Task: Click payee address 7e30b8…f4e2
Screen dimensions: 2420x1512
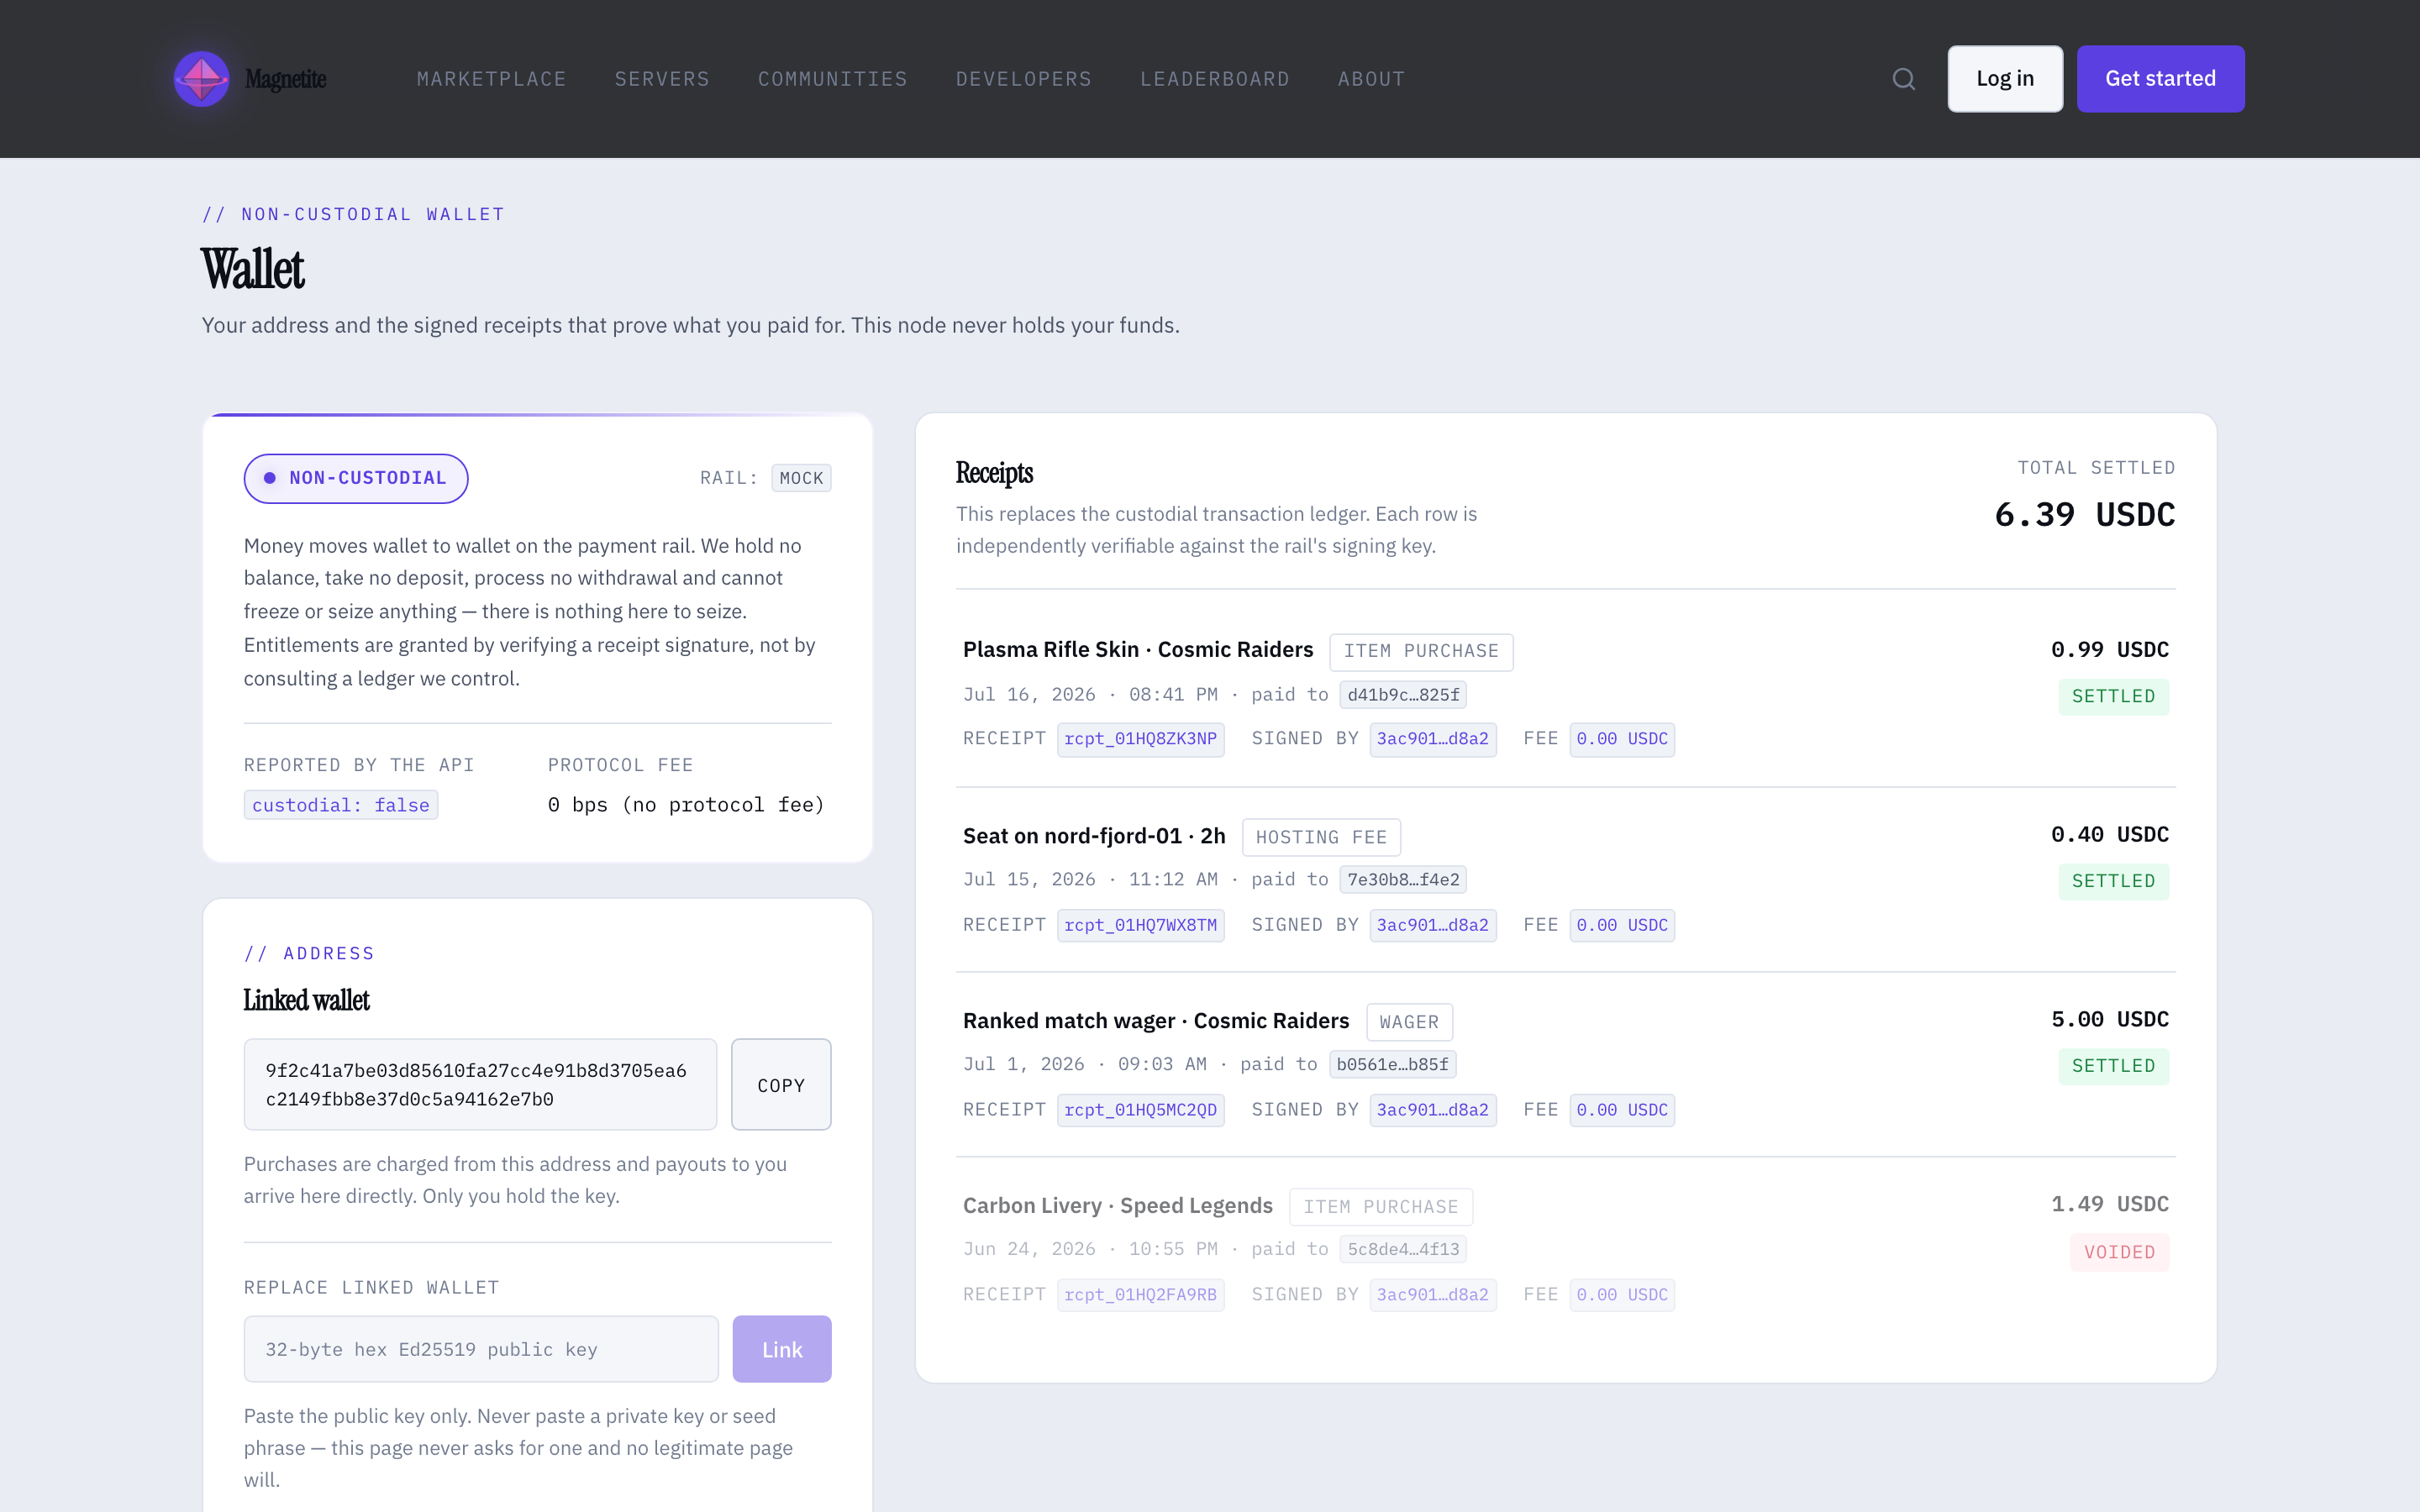Action: [x=1403, y=880]
